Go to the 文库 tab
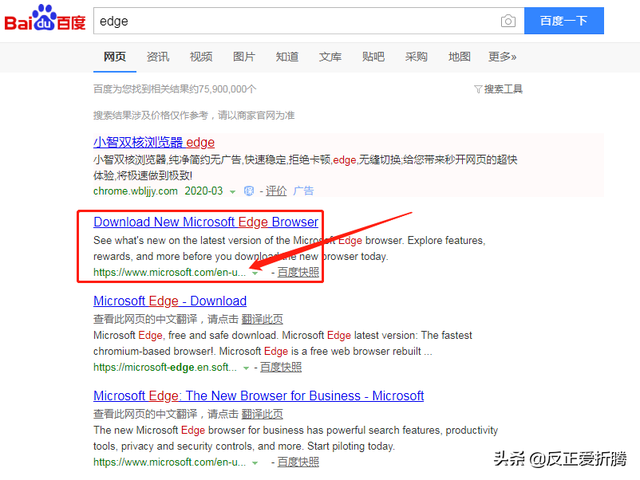This screenshot has height=480, width=640. [330, 57]
